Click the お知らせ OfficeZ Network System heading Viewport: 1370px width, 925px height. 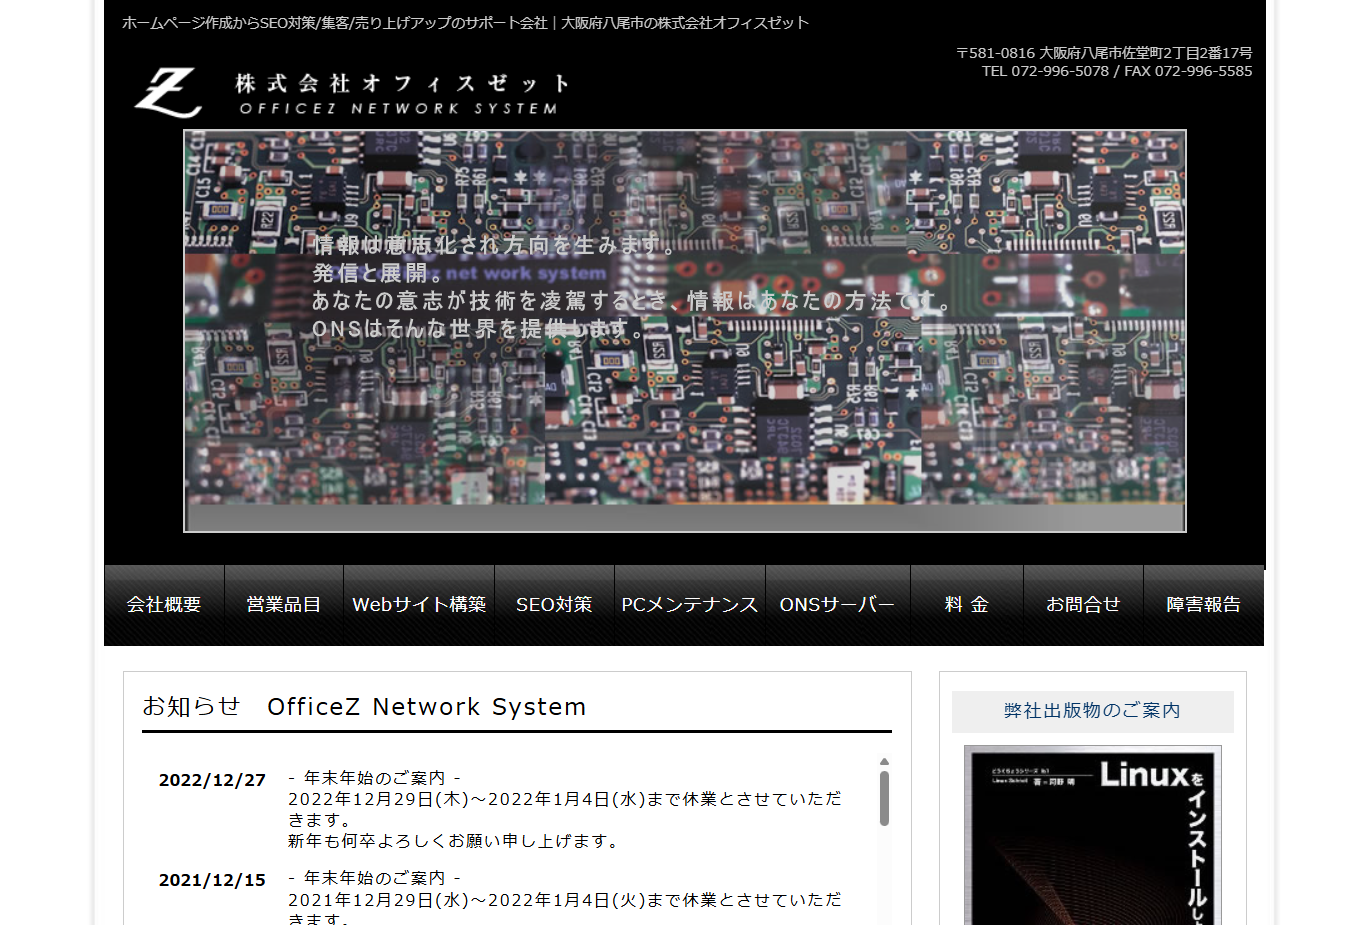(x=364, y=706)
